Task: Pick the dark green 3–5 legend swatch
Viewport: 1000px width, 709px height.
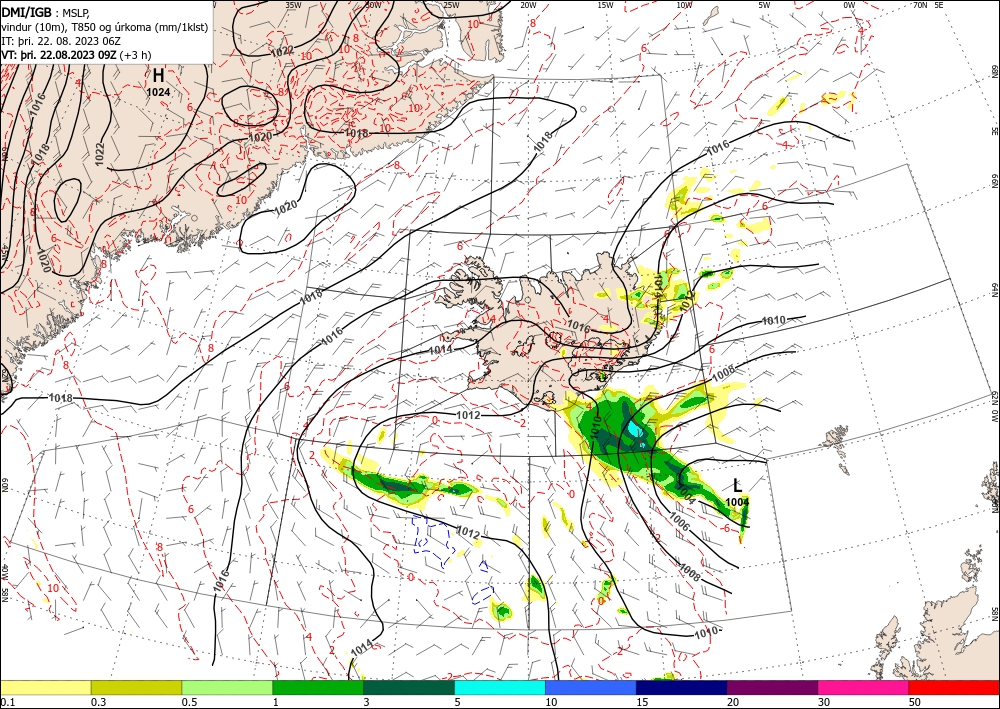Action: point(409,688)
